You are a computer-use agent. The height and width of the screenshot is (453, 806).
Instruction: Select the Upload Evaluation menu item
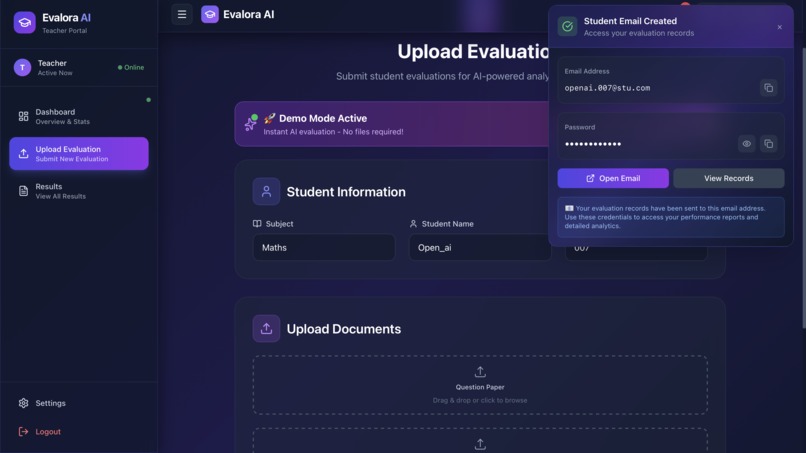[79, 153]
